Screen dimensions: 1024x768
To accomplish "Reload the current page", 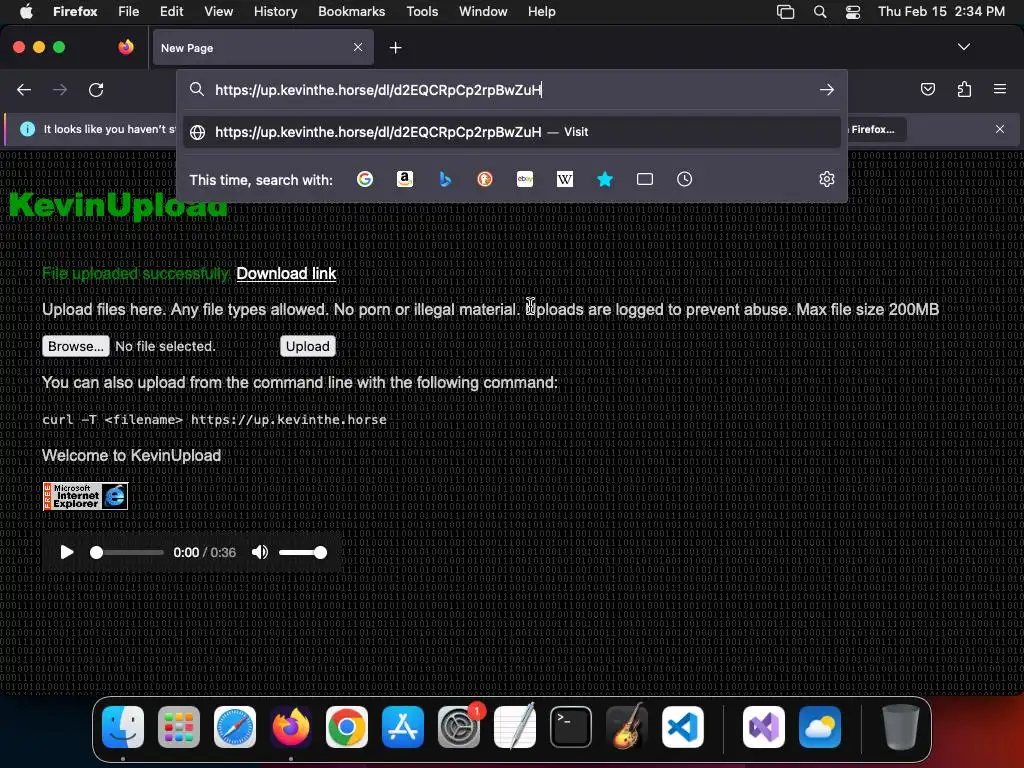I will point(96,89).
